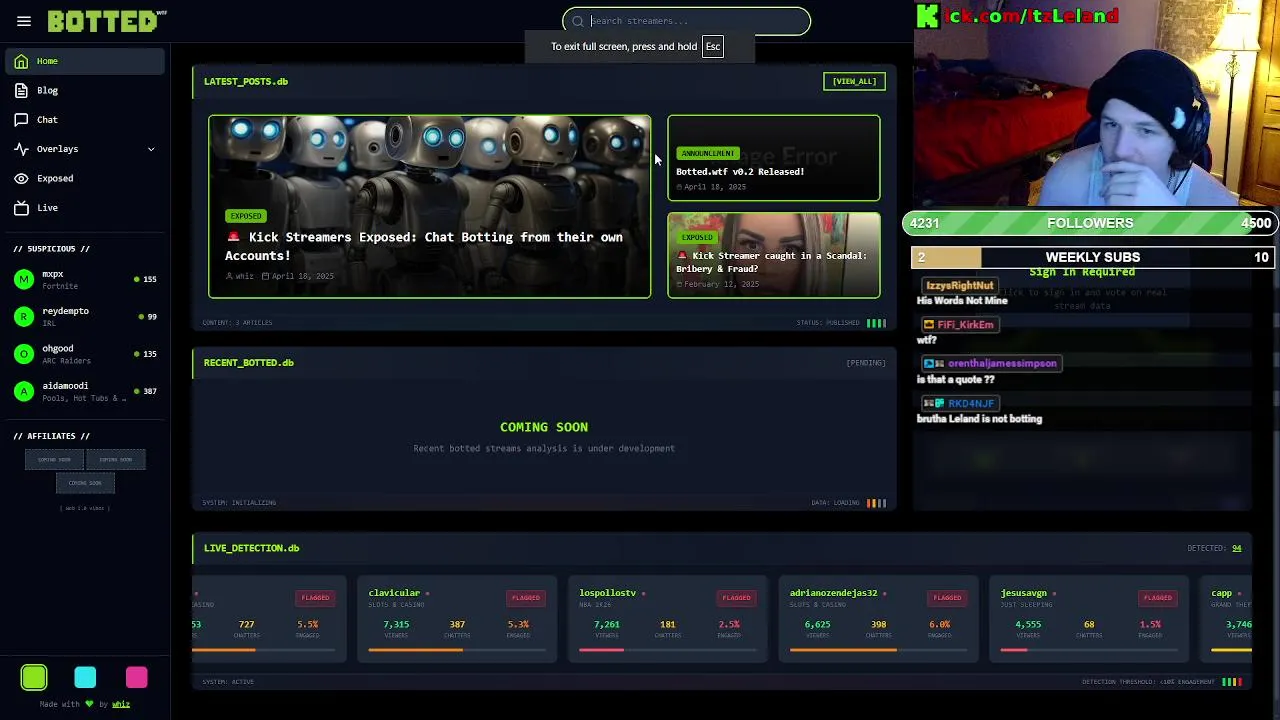Click aidamoodi avatar circle
This screenshot has height=720, width=1280.
[x=24, y=391]
